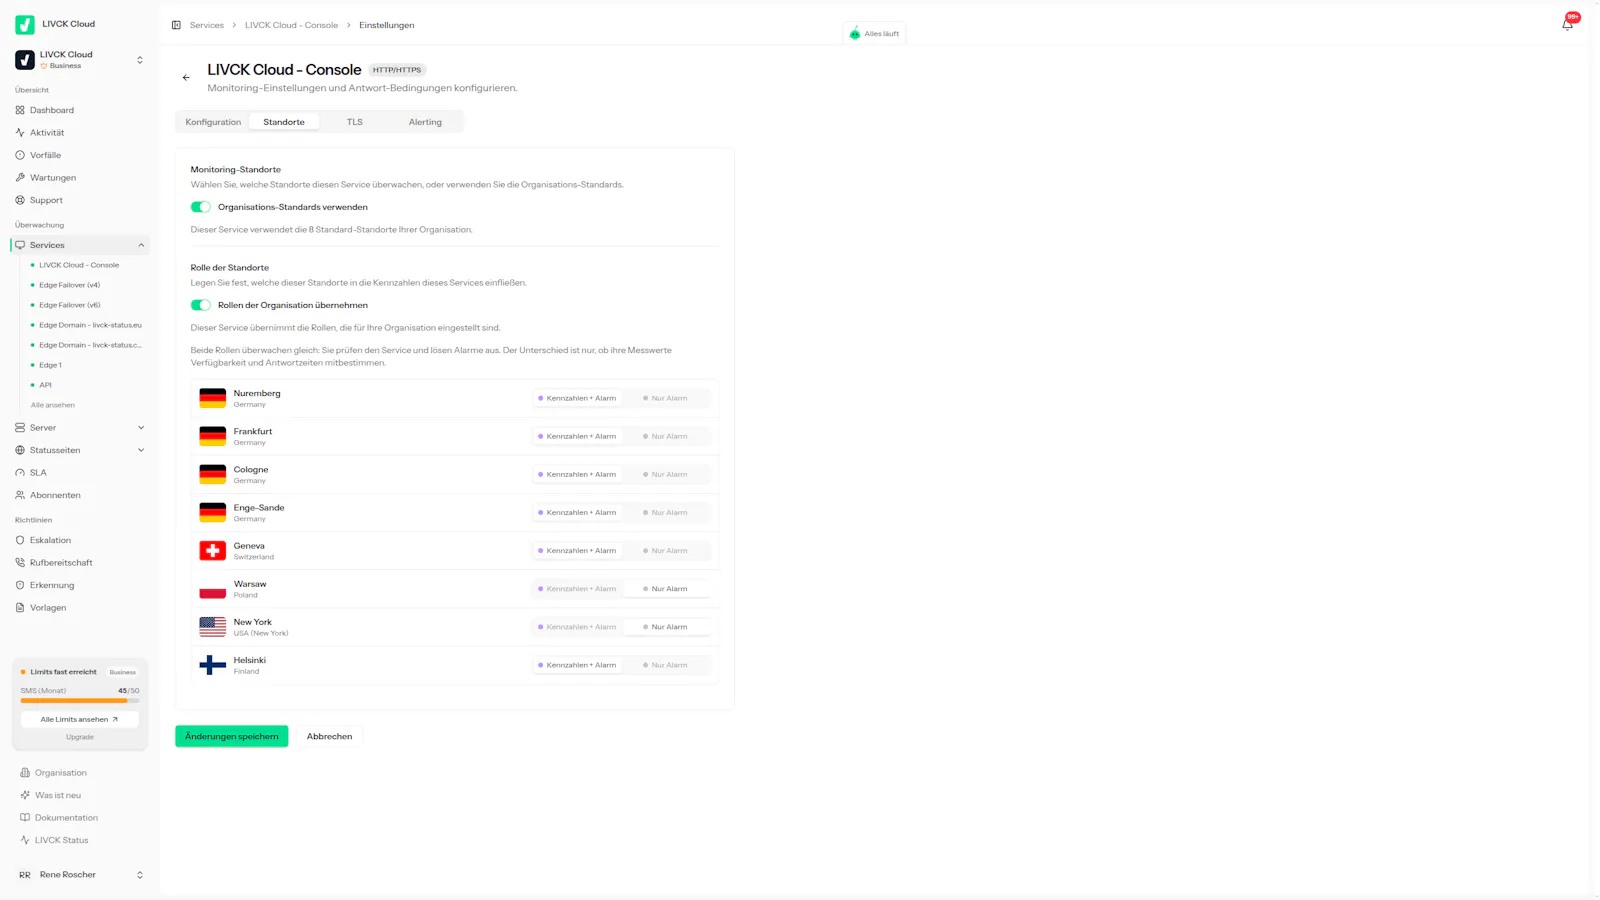Viewport: 1600px width, 900px height.
Task: Open the Edge Failover (v6) service
Action: point(88,305)
